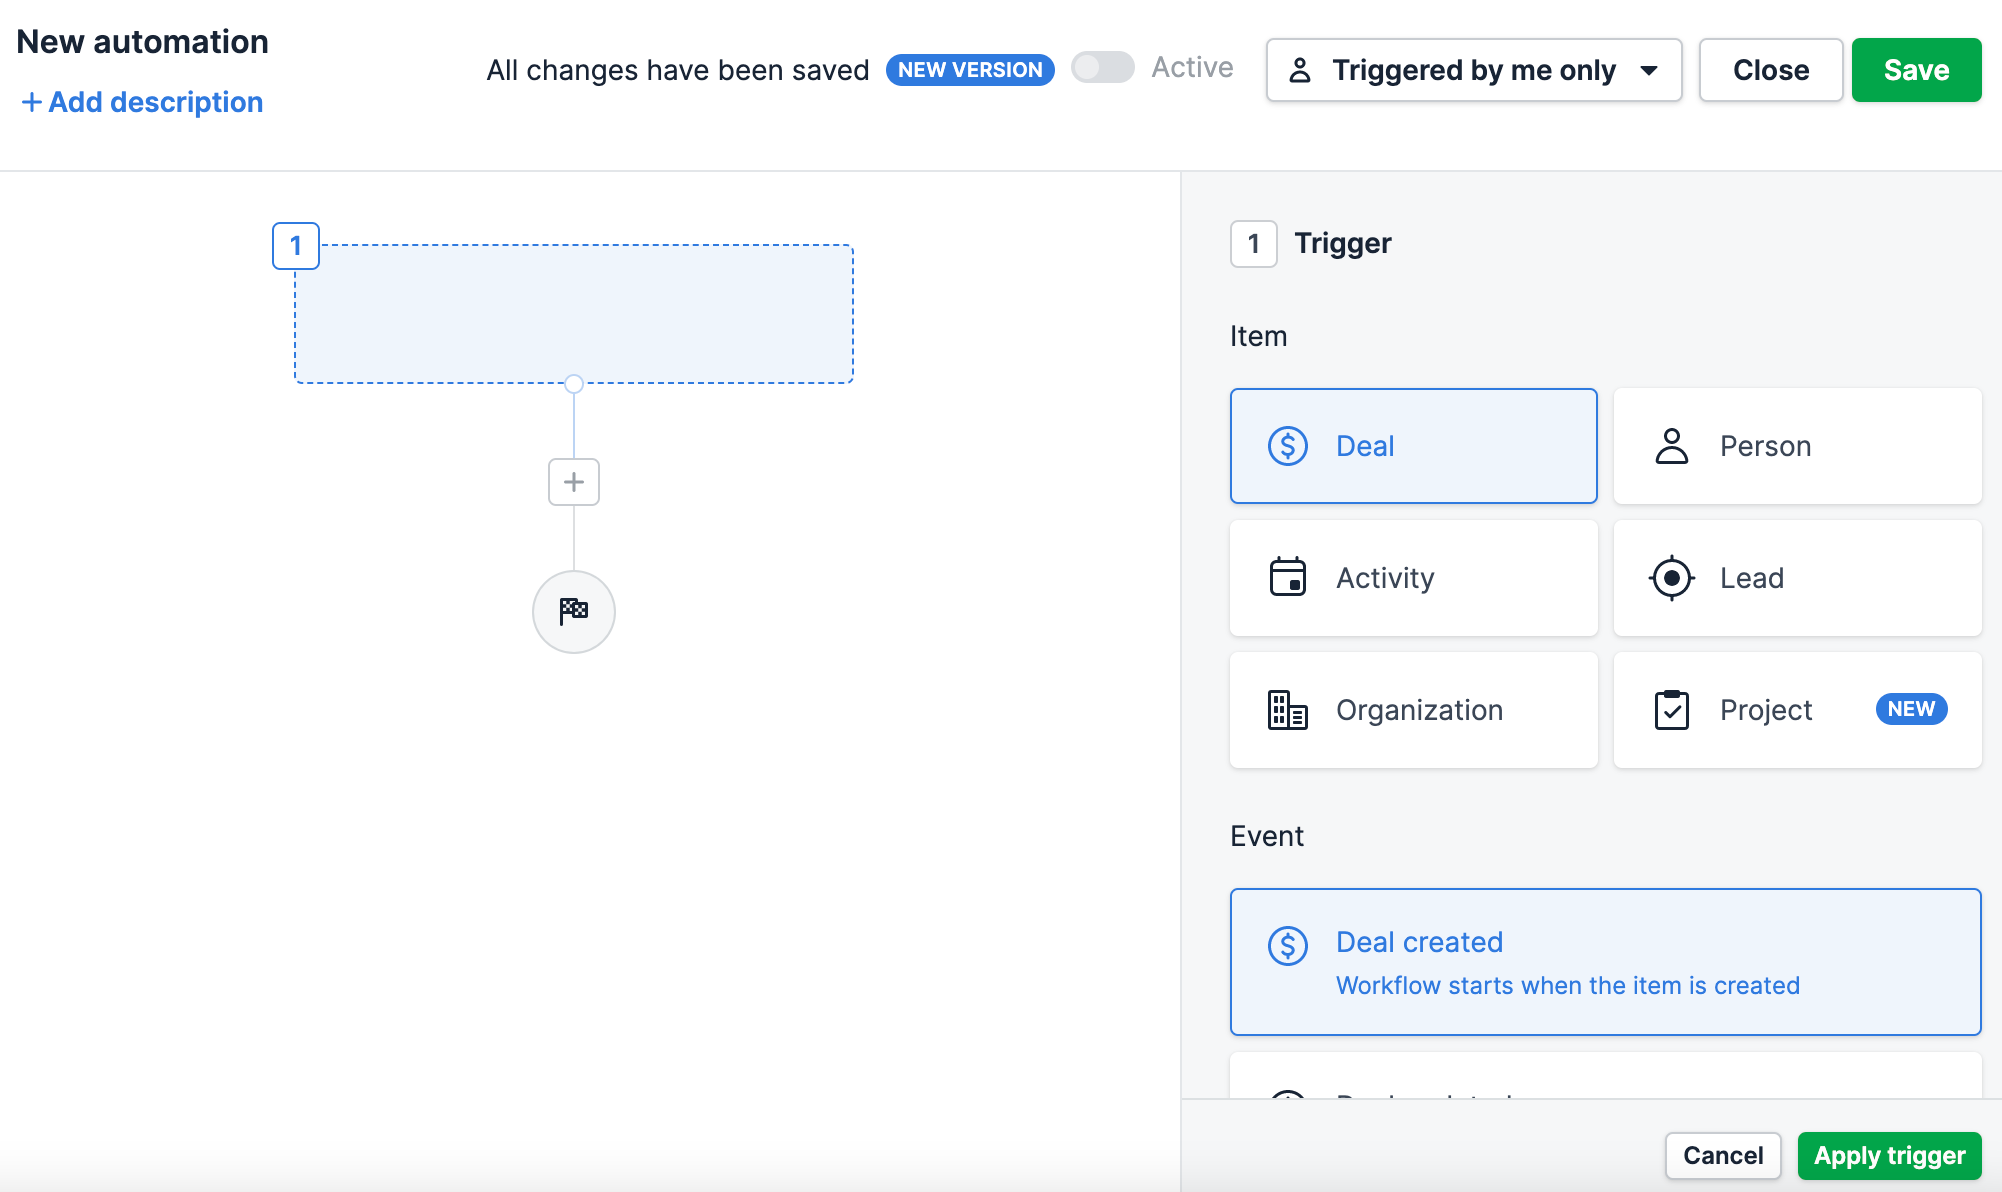
Task: Select the empty trigger block on canvas
Action: pyautogui.click(x=573, y=313)
